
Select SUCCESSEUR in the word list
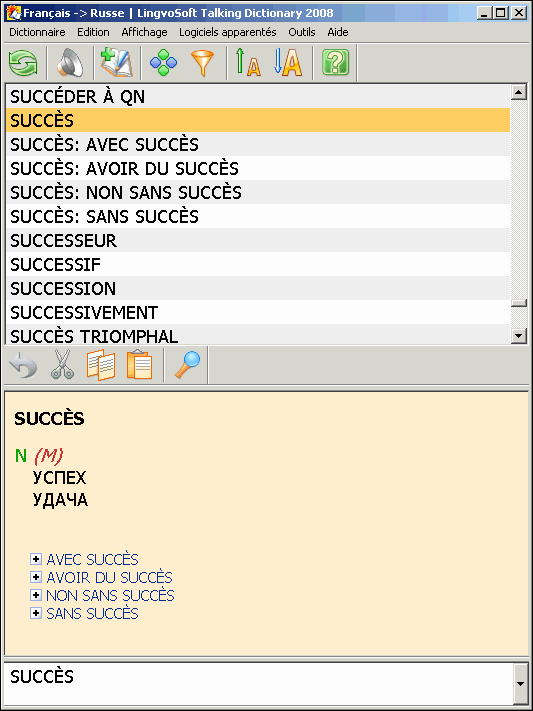click(x=258, y=240)
